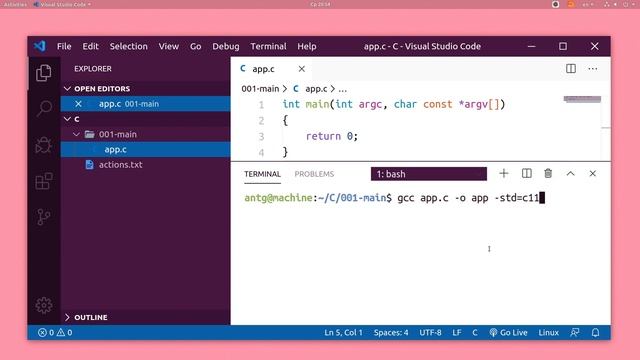Select the app.c editor tab

coord(272,69)
